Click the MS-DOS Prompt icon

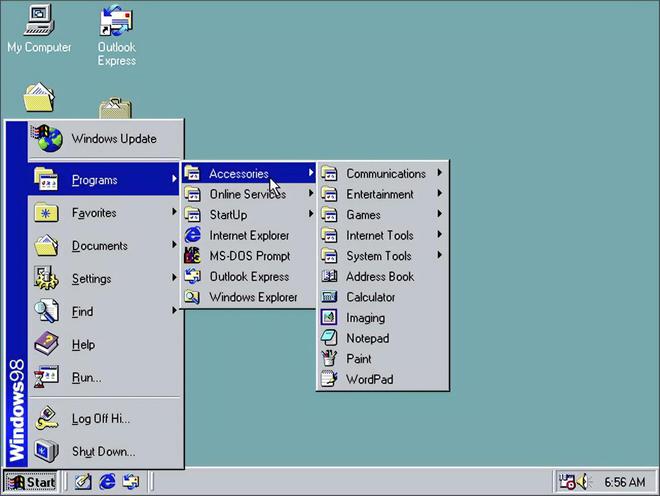(x=193, y=256)
